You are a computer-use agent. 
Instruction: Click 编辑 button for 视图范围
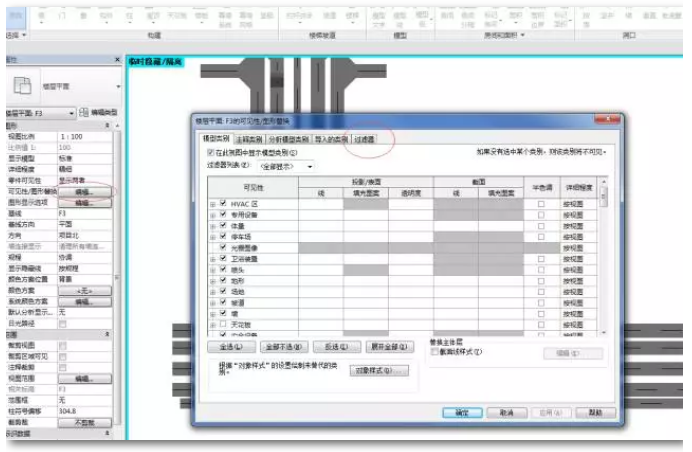tap(85, 378)
